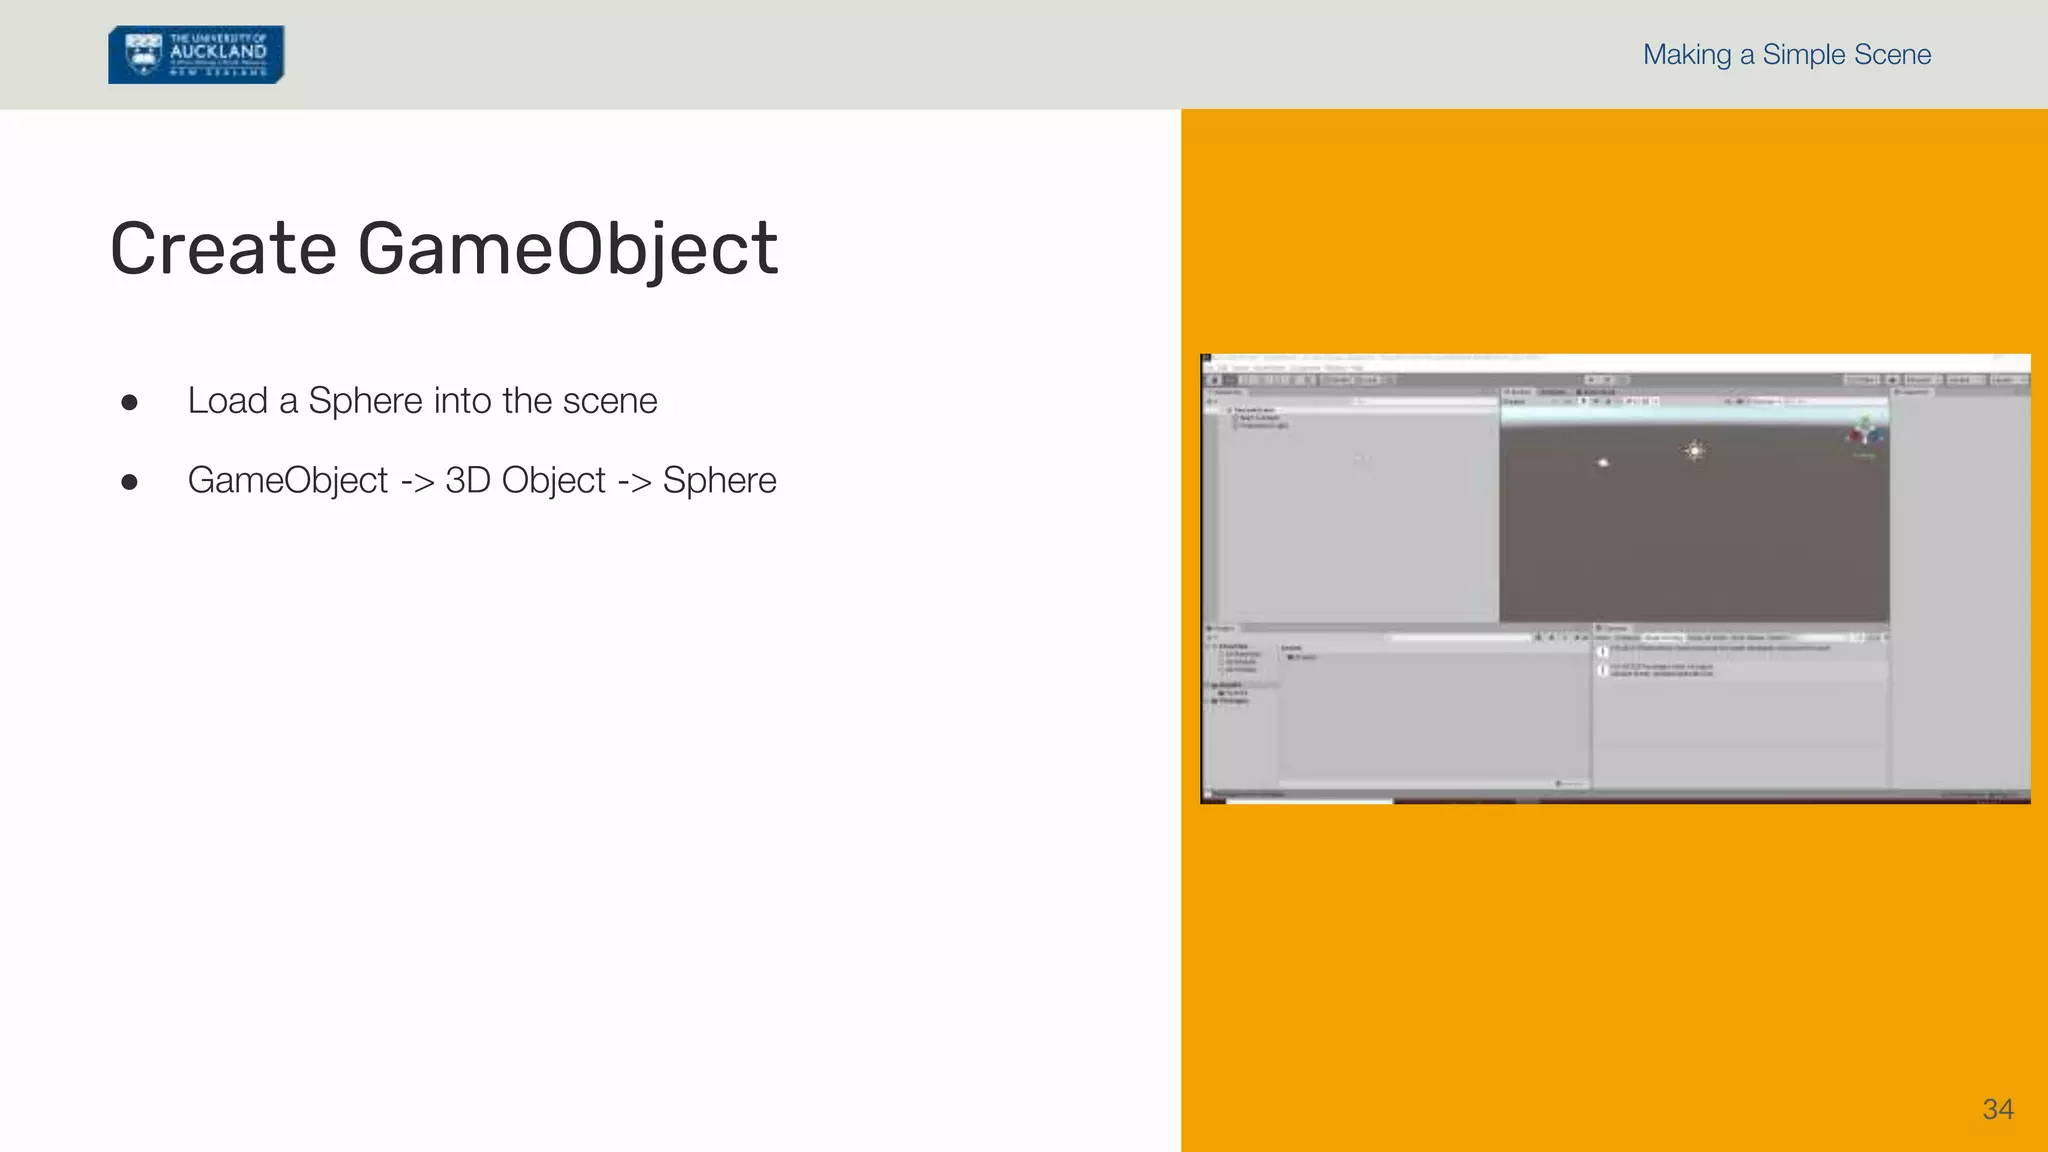Click the cloud services icon in toolbar
This screenshot has width=2048, height=1152.
coord(1893,380)
